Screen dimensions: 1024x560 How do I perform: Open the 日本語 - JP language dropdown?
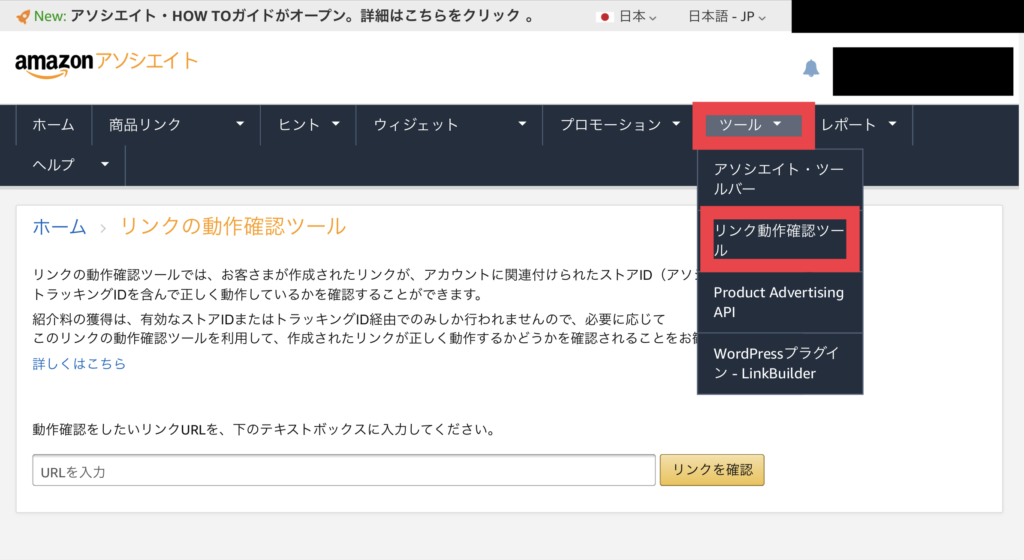727,17
